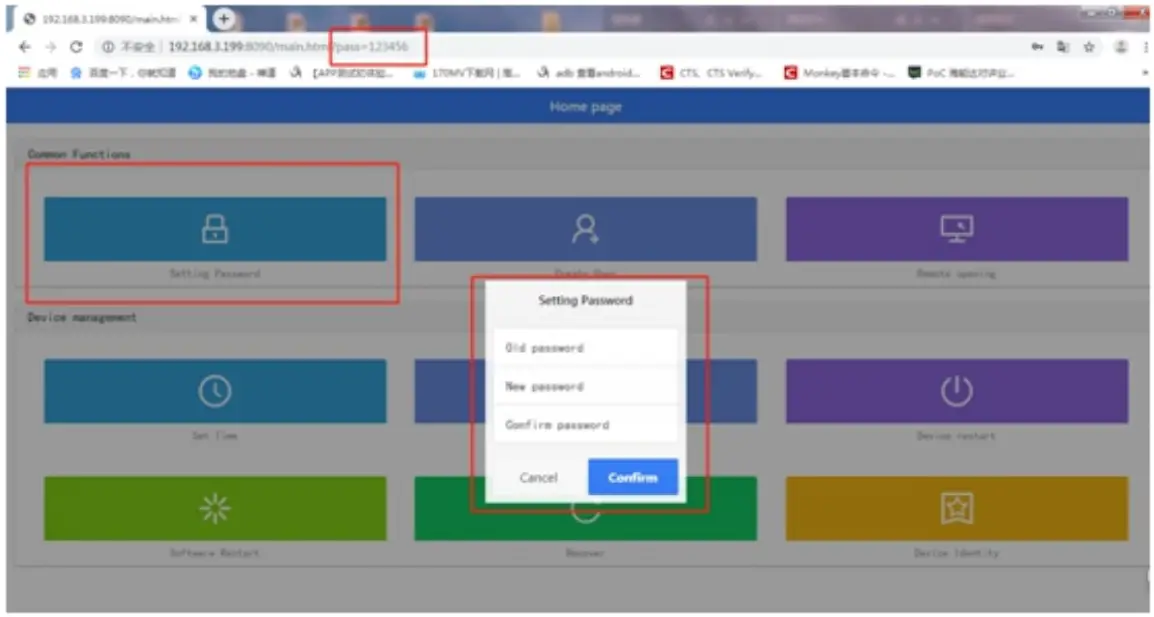Open the adb android bookmark
1154x617 pixels.
(589, 73)
